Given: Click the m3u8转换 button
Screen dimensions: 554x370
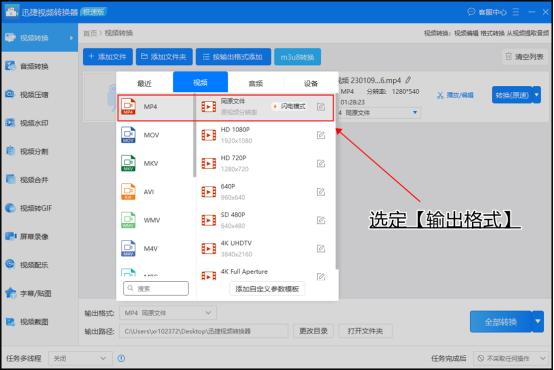Looking at the screenshot, I should coord(297,57).
